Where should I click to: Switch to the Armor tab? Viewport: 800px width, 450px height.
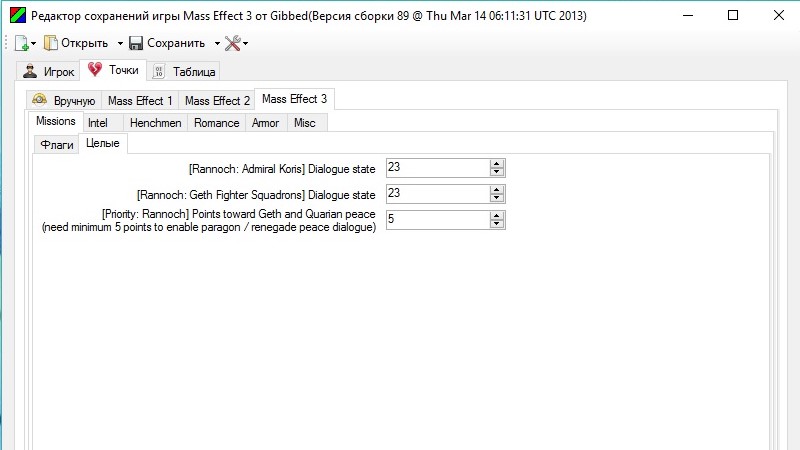pyautogui.click(x=265, y=123)
